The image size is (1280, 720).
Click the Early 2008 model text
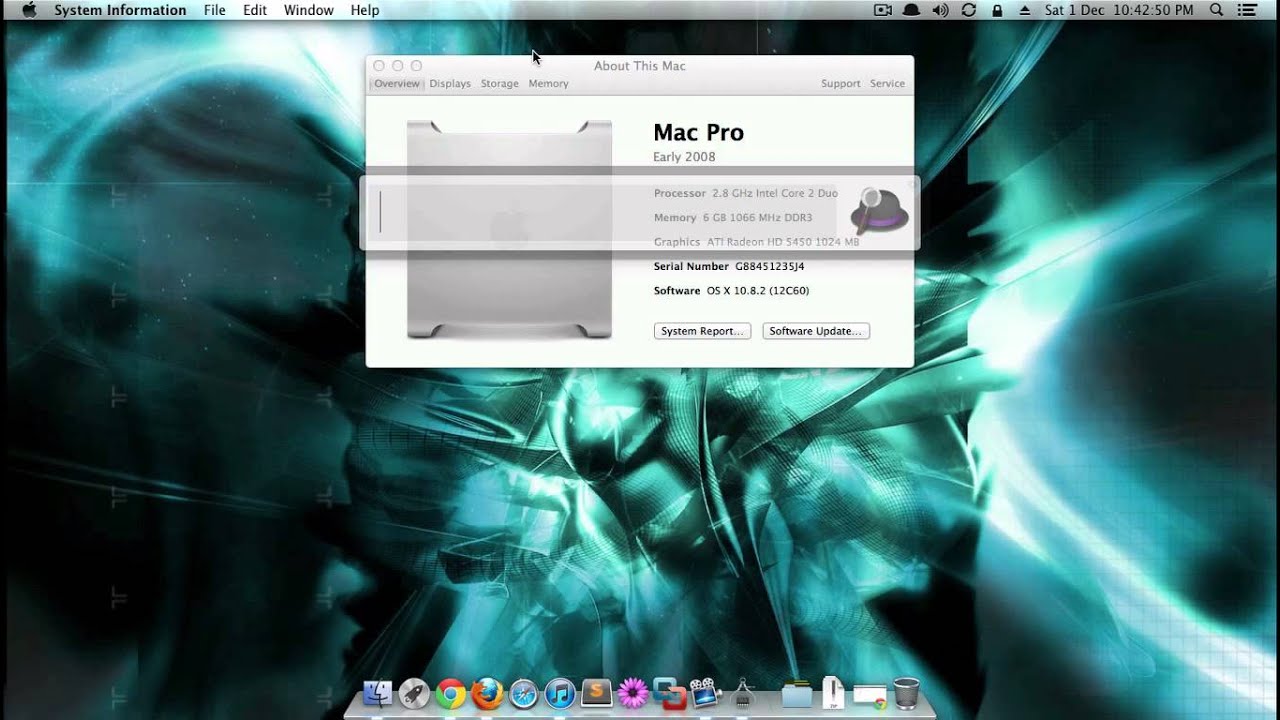click(x=684, y=157)
